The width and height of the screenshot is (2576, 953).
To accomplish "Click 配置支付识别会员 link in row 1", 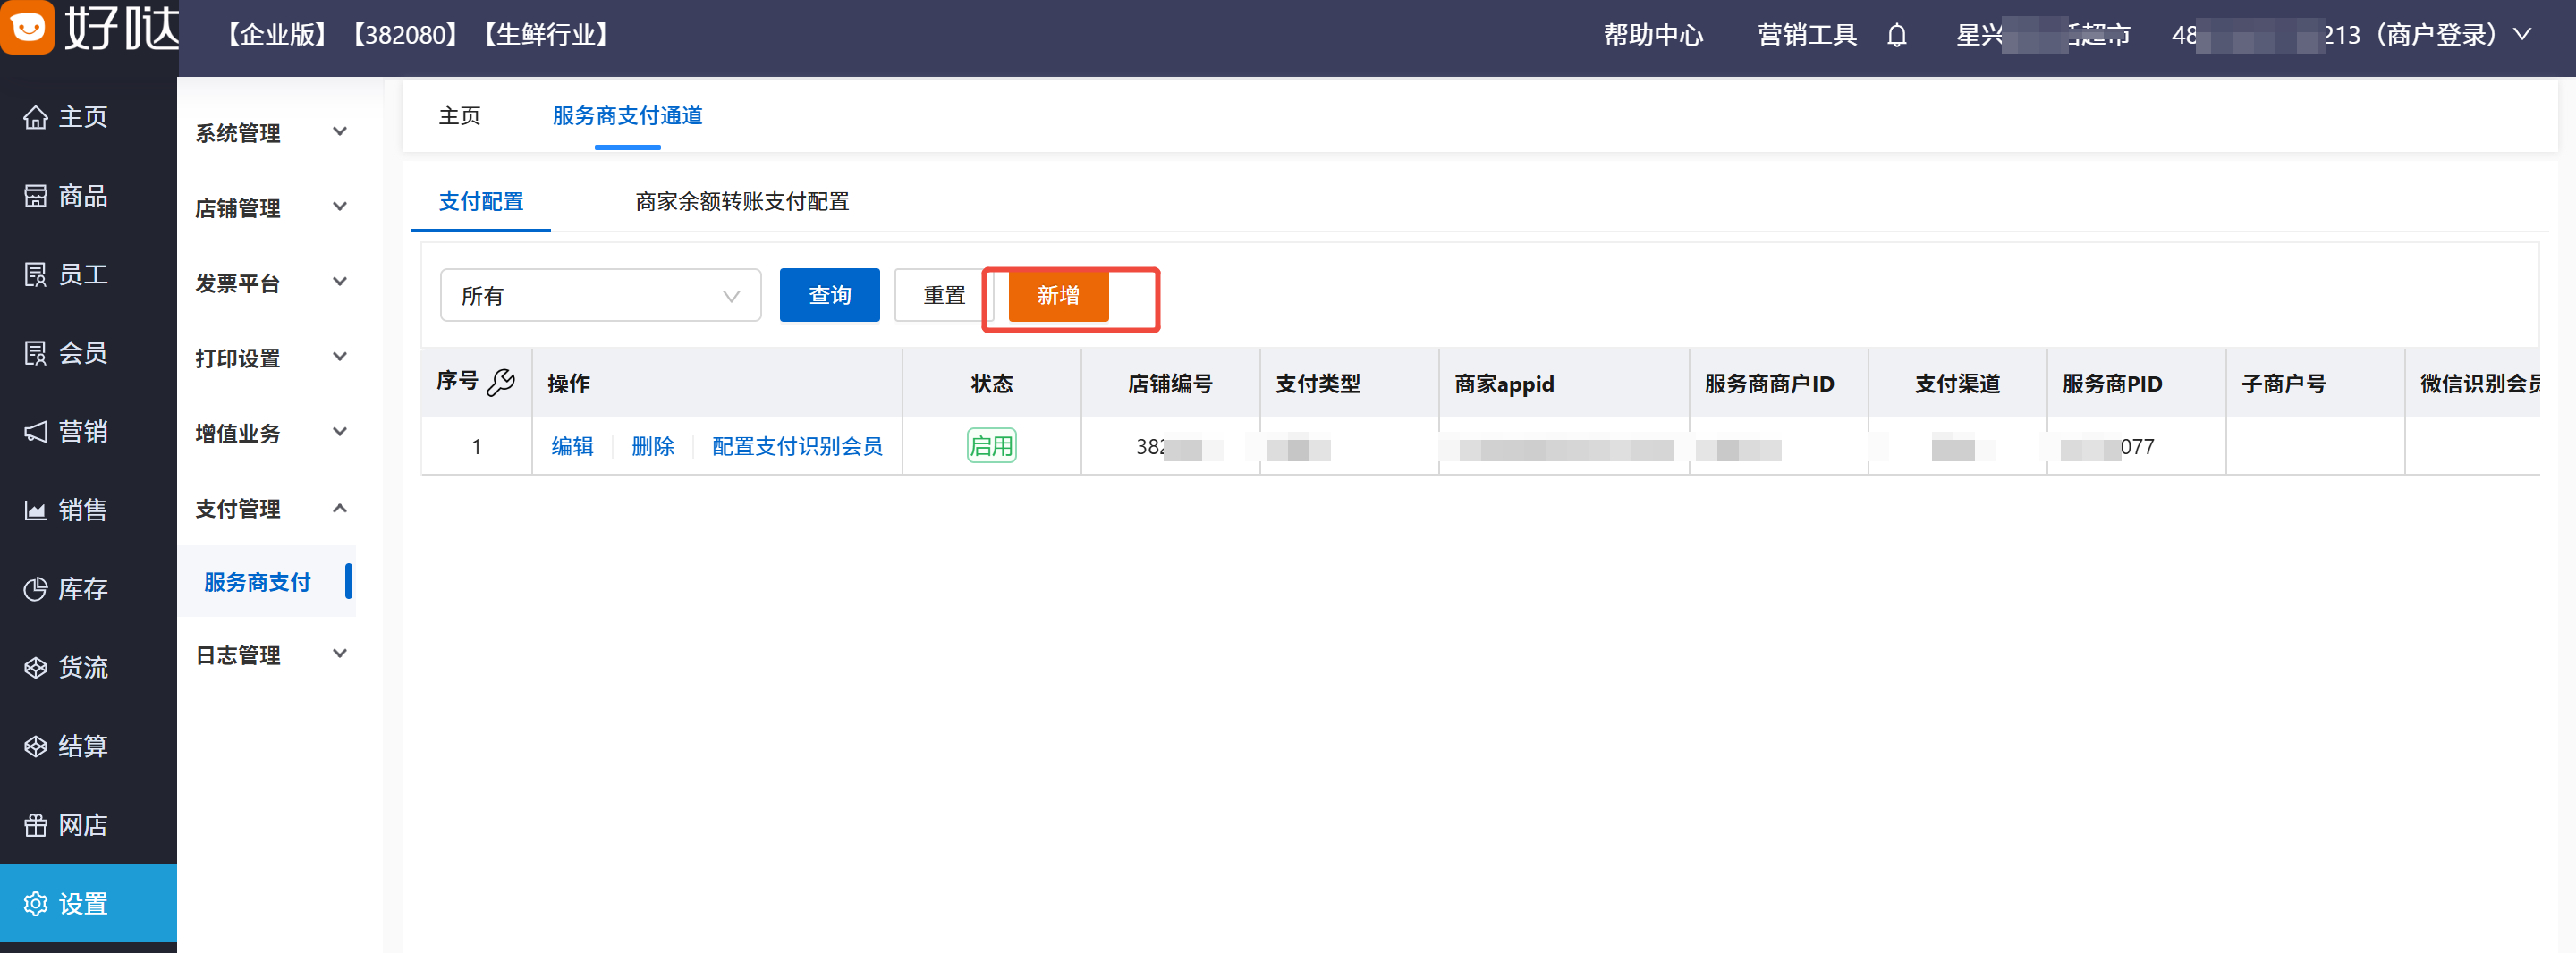I will (x=796, y=446).
